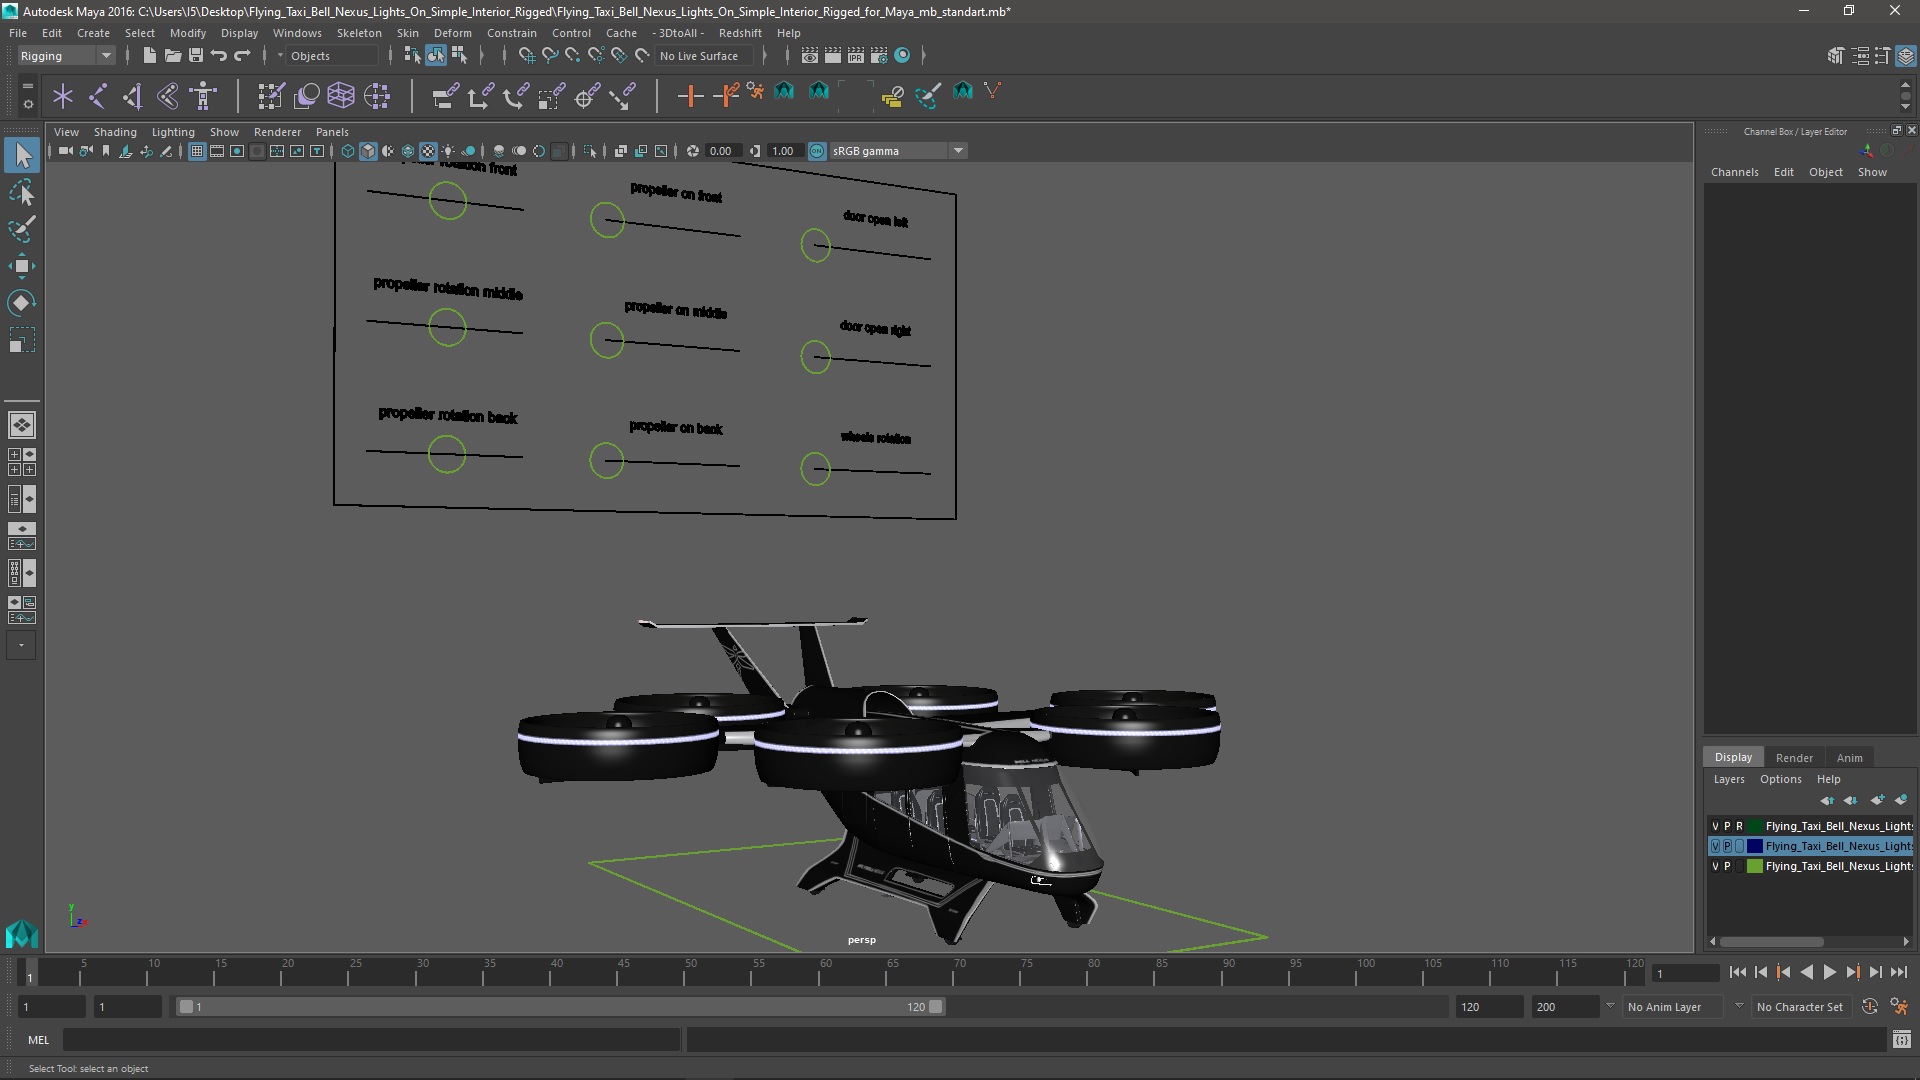Viewport: 1920px width, 1080px height.
Task: Toggle visibility of the first green layer
Action: pyautogui.click(x=1715, y=827)
